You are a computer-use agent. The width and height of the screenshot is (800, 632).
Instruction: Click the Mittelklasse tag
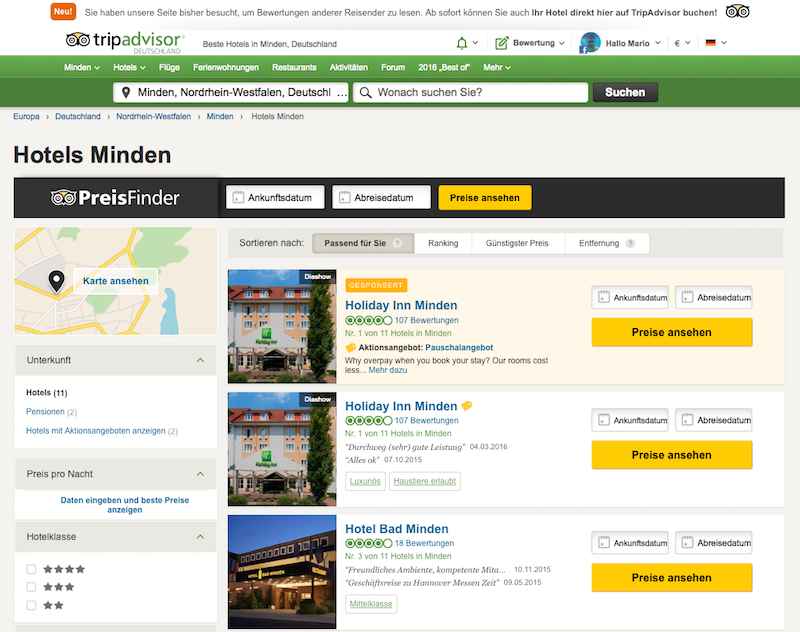371,604
